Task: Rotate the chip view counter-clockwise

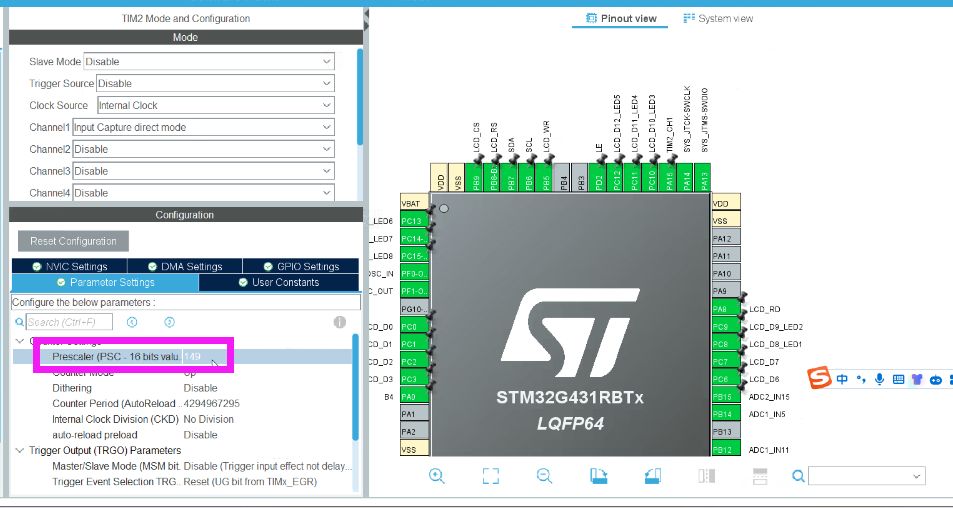Action: pyautogui.click(x=652, y=476)
